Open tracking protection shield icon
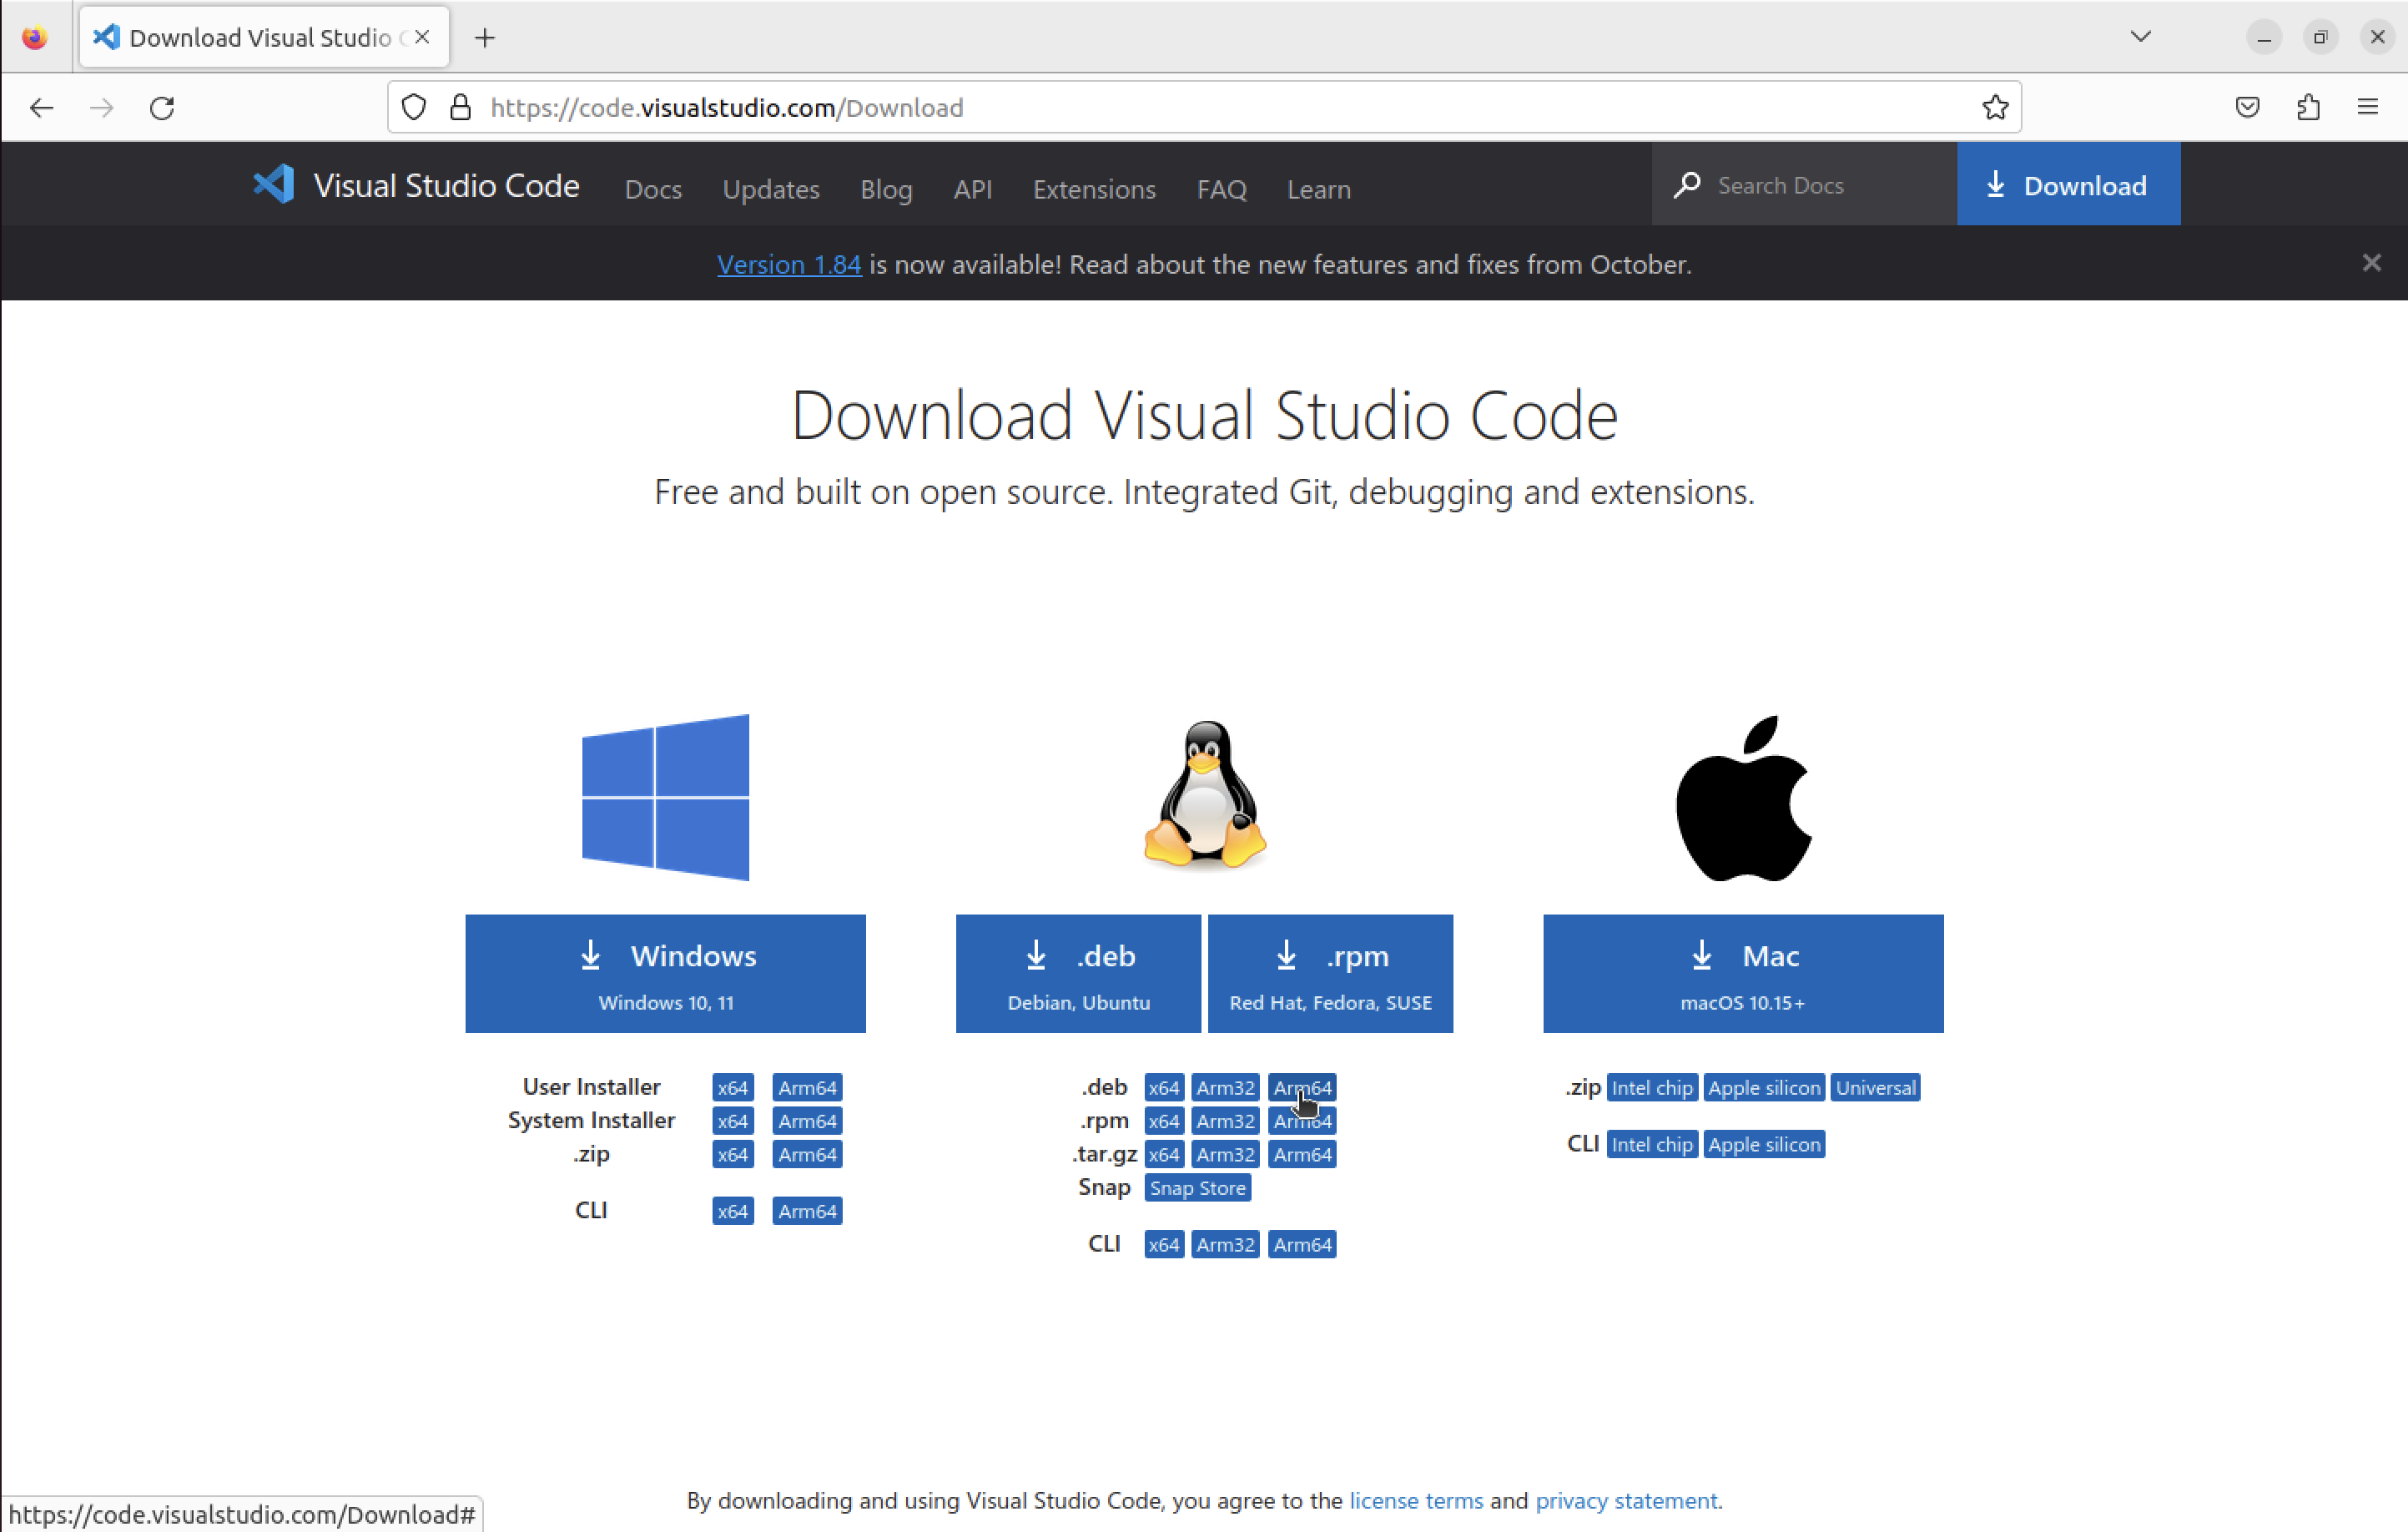Viewport: 2408px width, 1532px height. [x=414, y=107]
